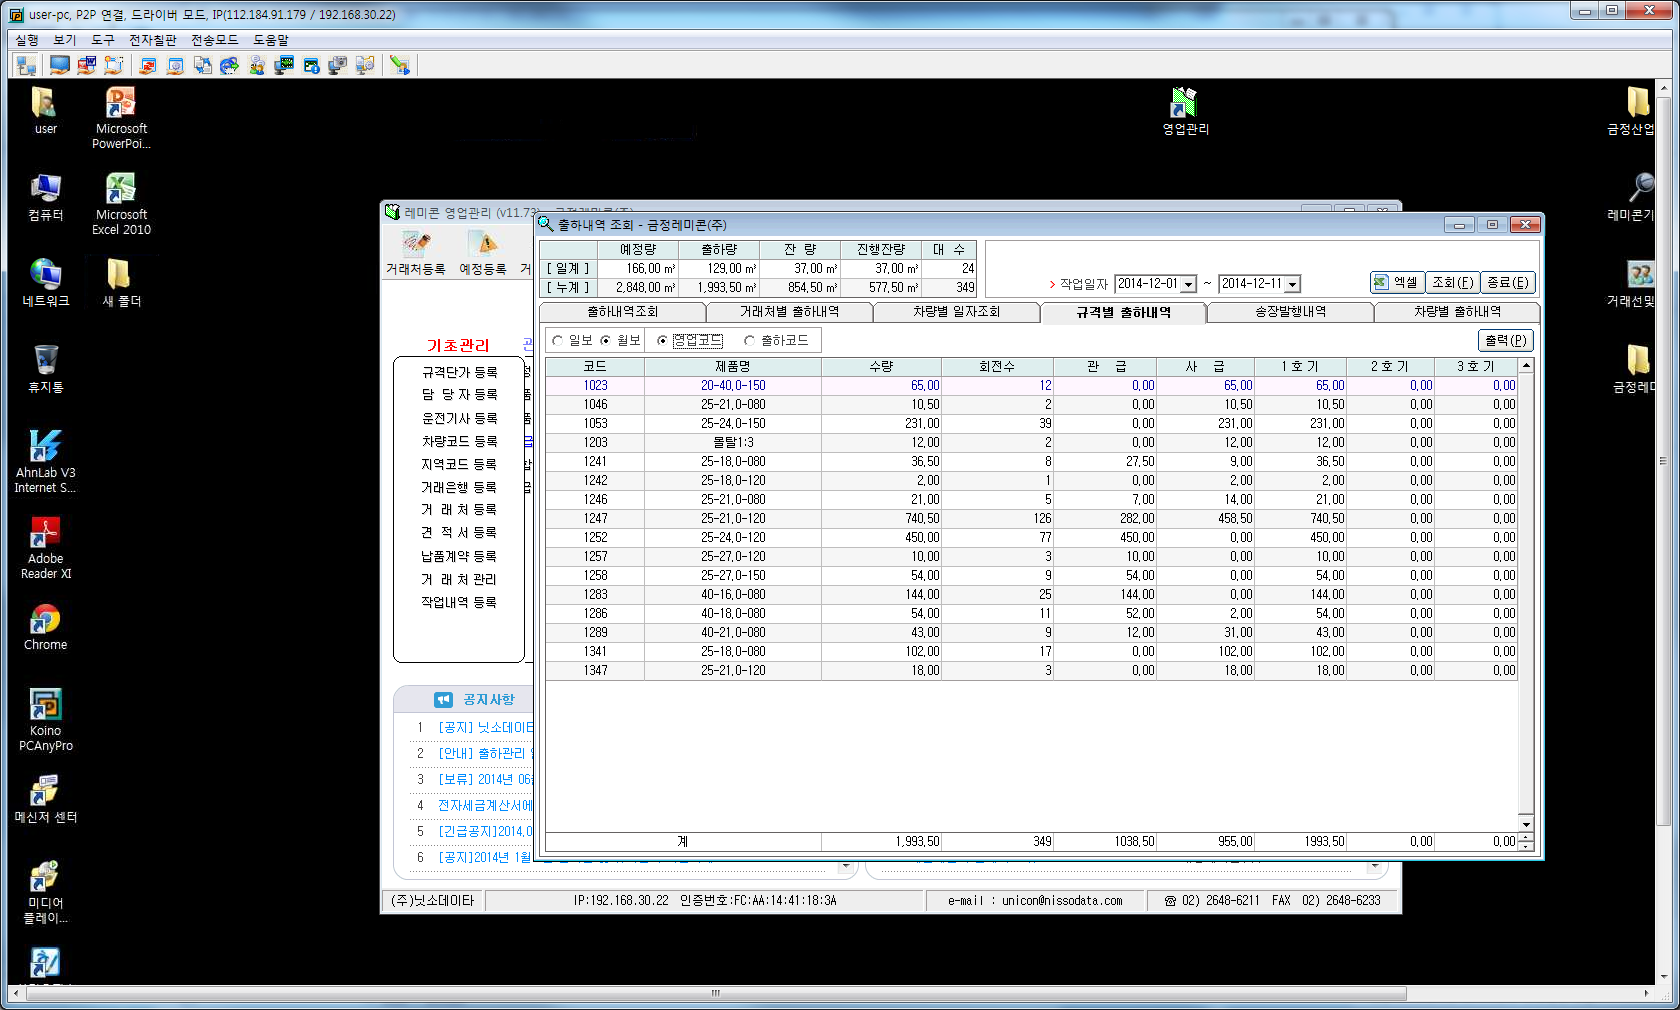Open 작업내역 등록 in 기초관리 menu

(x=460, y=602)
